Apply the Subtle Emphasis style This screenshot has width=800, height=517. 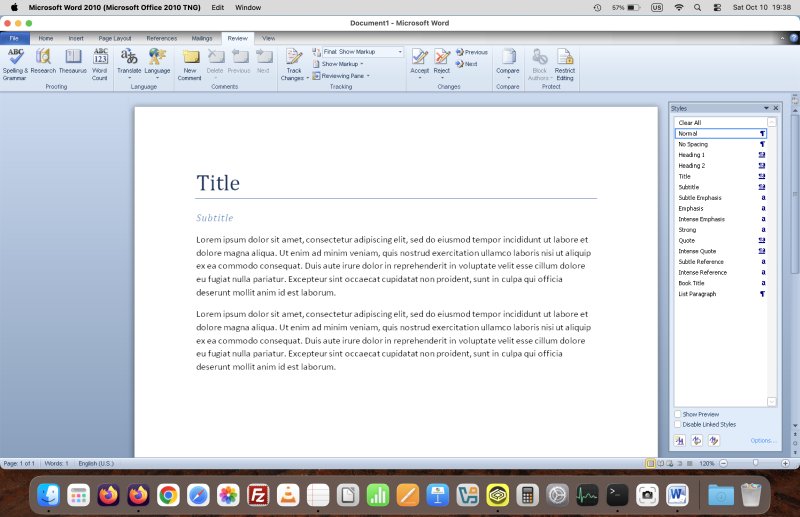(x=720, y=198)
